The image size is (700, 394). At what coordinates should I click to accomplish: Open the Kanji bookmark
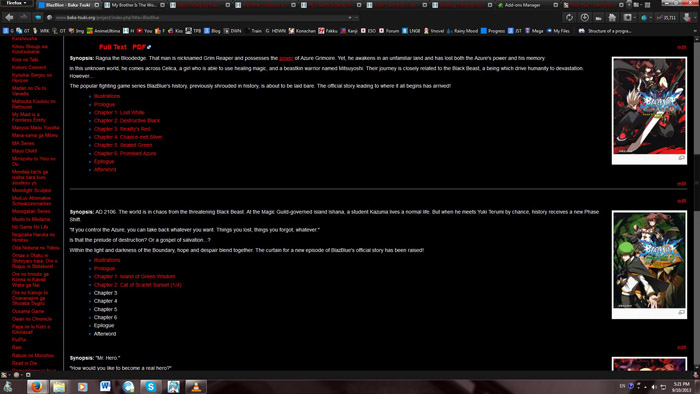click(350, 31)
